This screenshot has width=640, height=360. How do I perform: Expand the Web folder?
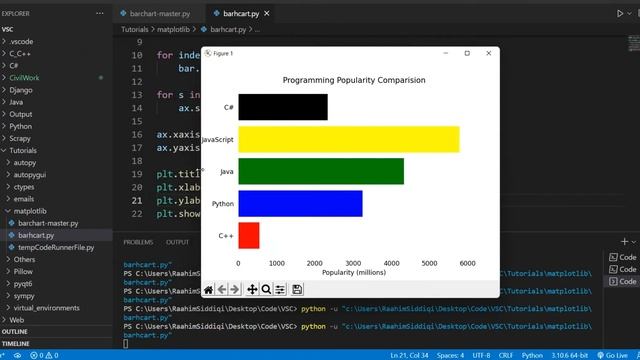(56, 320)
